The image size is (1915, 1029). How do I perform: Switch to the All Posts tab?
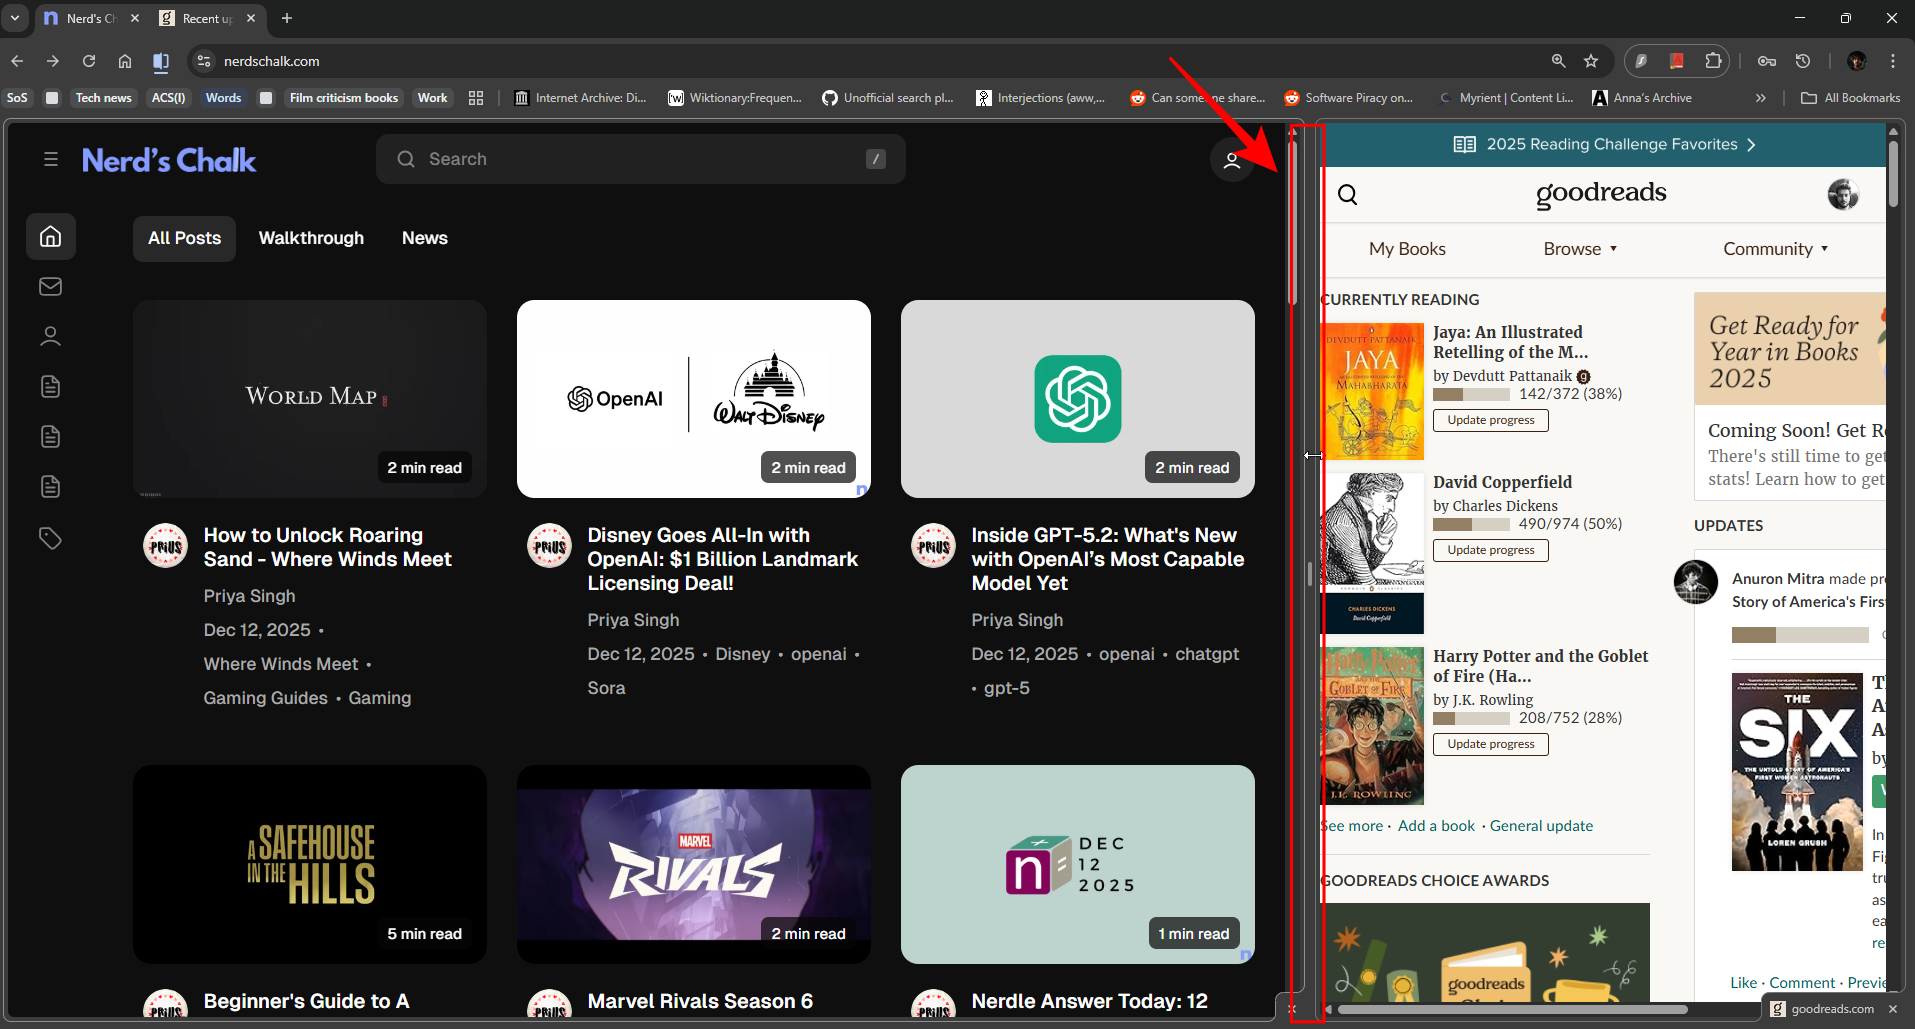[185, 238]
